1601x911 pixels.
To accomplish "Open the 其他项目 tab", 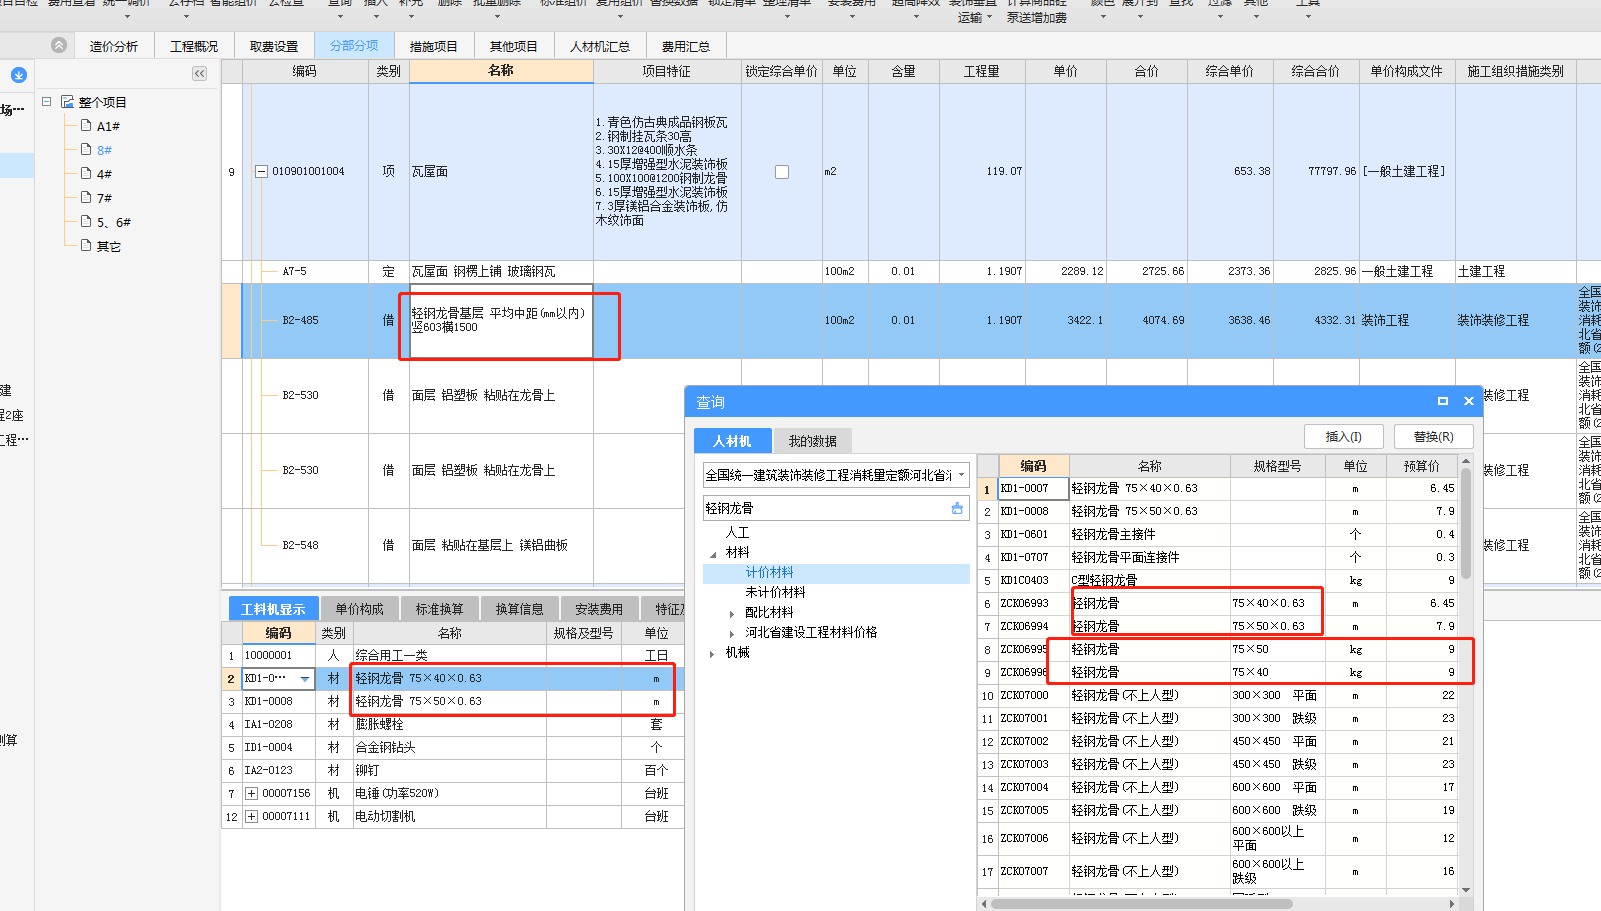I will 514,46.
